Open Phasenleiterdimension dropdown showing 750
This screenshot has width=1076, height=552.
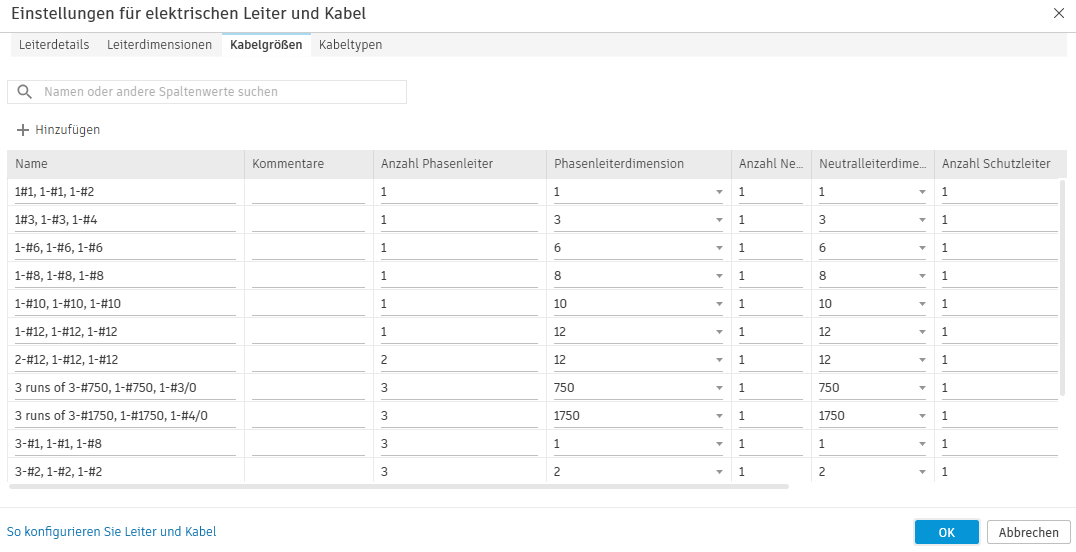(718, 388)
